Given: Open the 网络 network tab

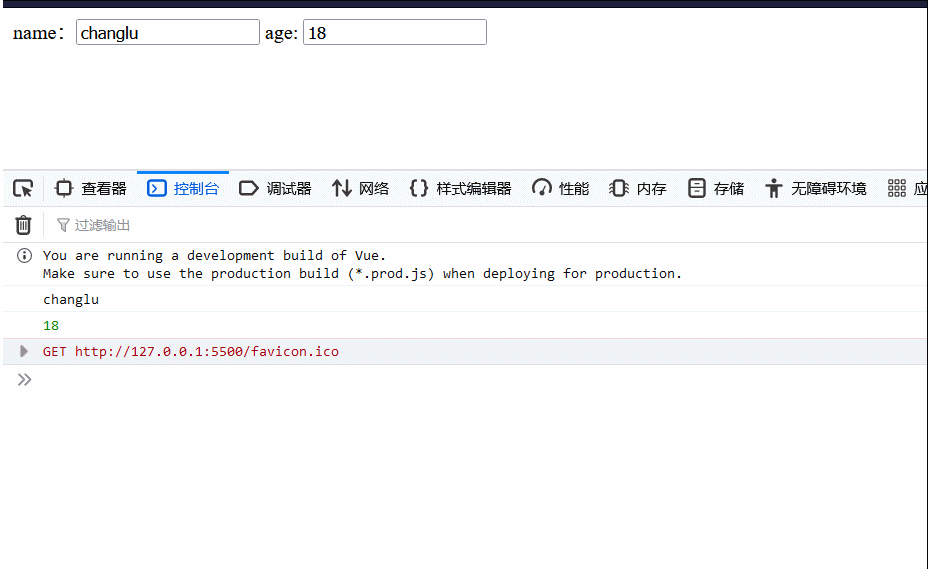Looking at the screenshot, I should point(360,189).
